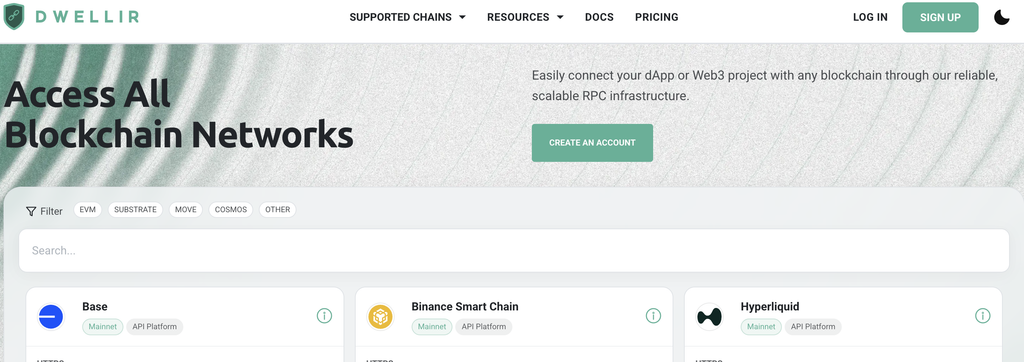Click the Sign Up button
The height and width of the screenshot is (362, 1024).
pos(940,18)
